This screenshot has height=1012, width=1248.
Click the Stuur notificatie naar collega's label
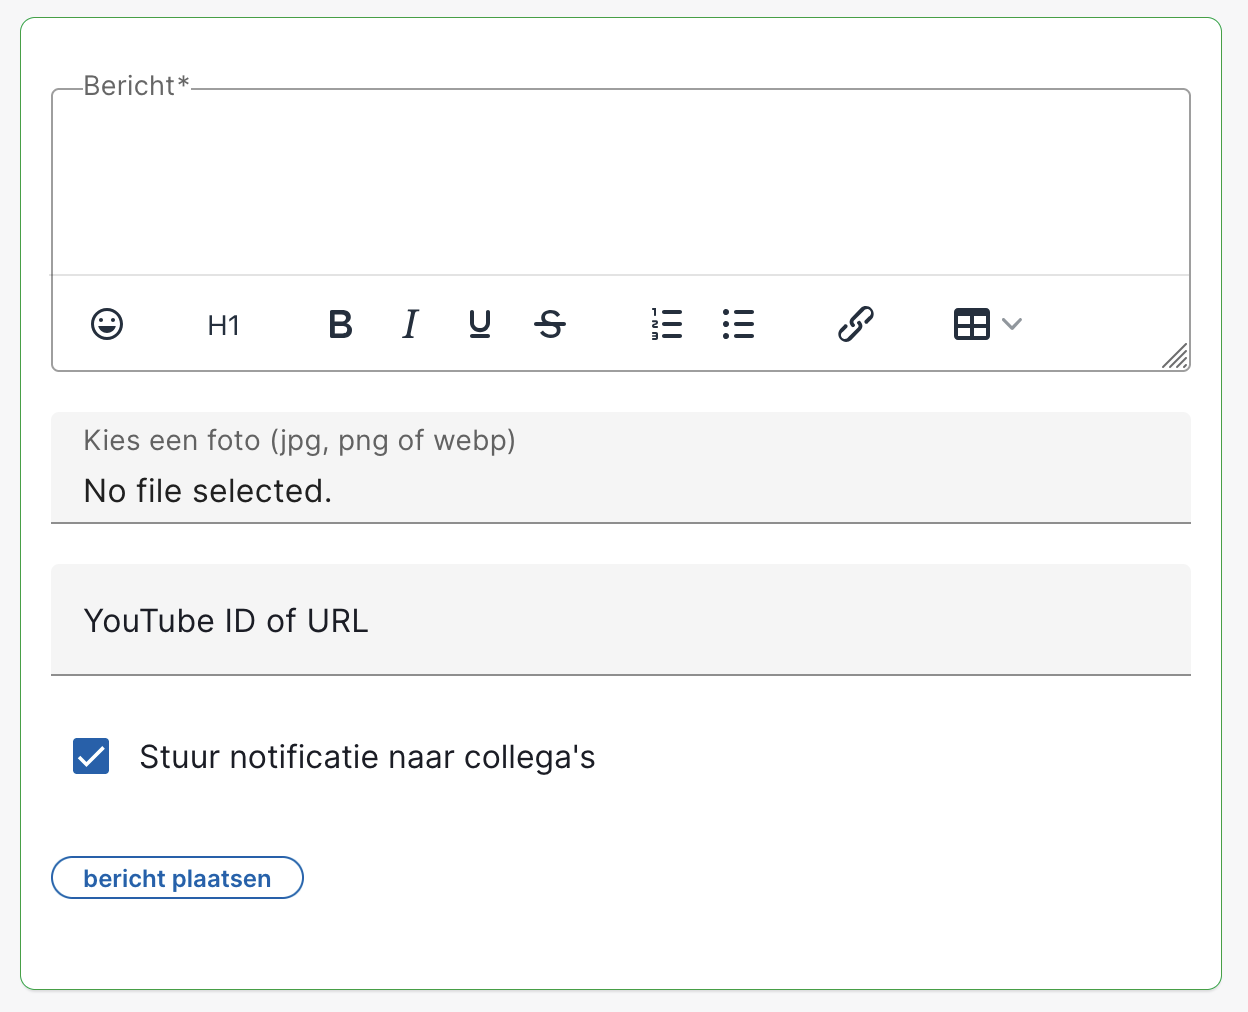click(367, 757)
